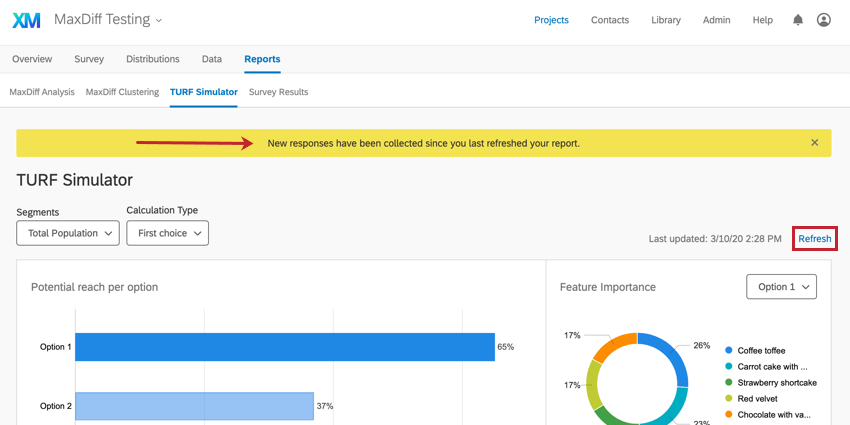The width and height of the screenshot is (850, 425).
Task: Open the Distributions tab
Action: [153, 59]
